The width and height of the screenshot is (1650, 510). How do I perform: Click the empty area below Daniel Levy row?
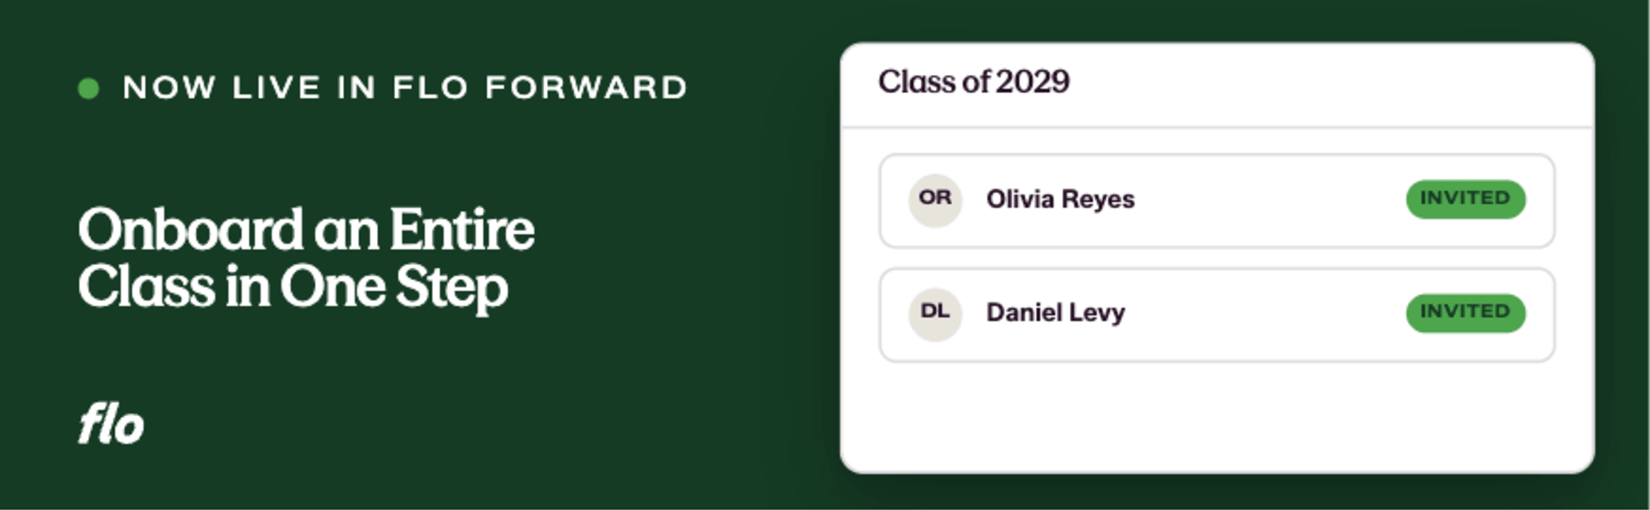coord(1217,417)
